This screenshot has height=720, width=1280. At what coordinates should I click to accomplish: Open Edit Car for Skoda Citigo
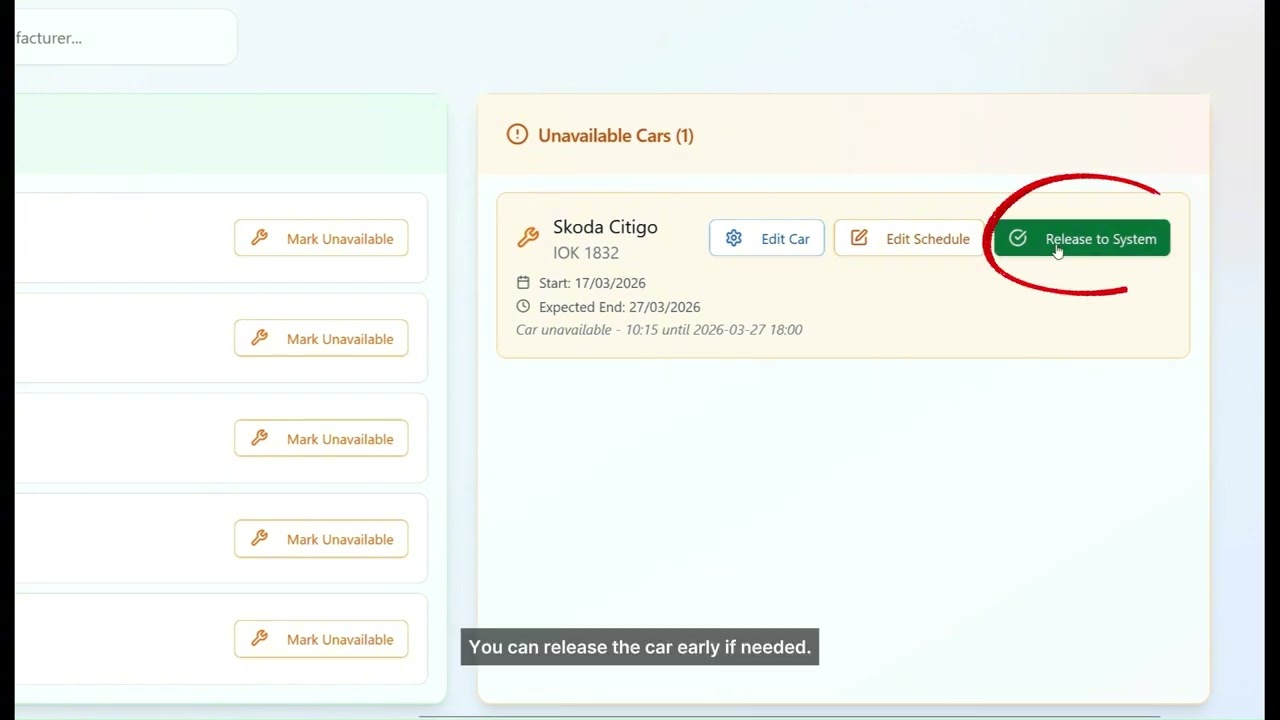(767, 238)
